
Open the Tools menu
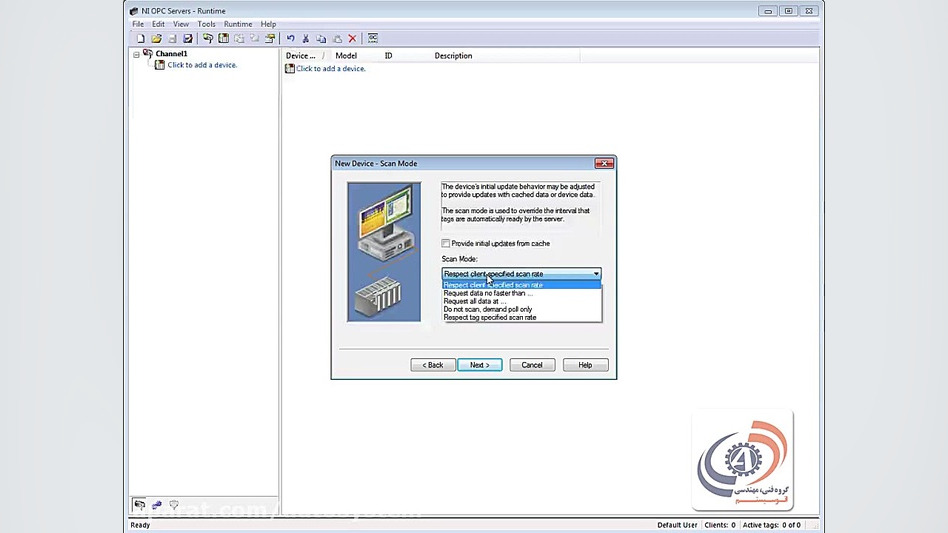[x=206, y=24]
